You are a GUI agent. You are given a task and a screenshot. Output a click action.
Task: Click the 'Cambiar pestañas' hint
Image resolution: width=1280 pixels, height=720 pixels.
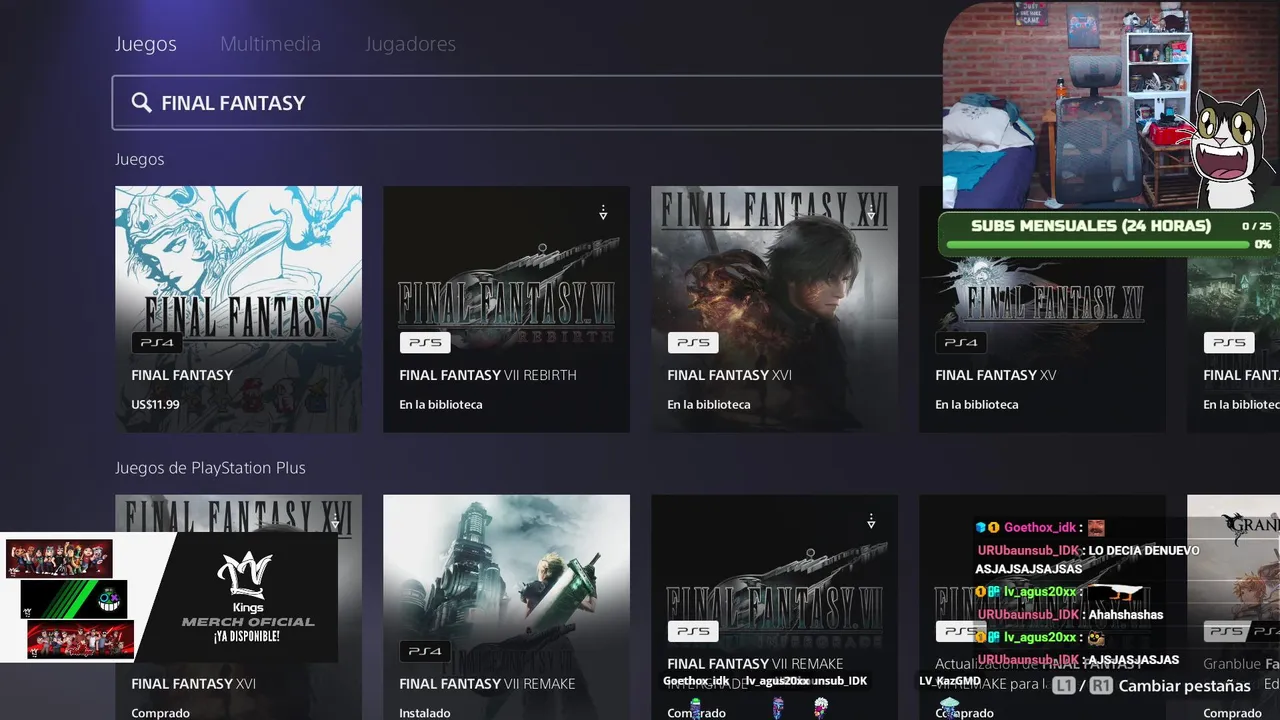(1184, 686)
